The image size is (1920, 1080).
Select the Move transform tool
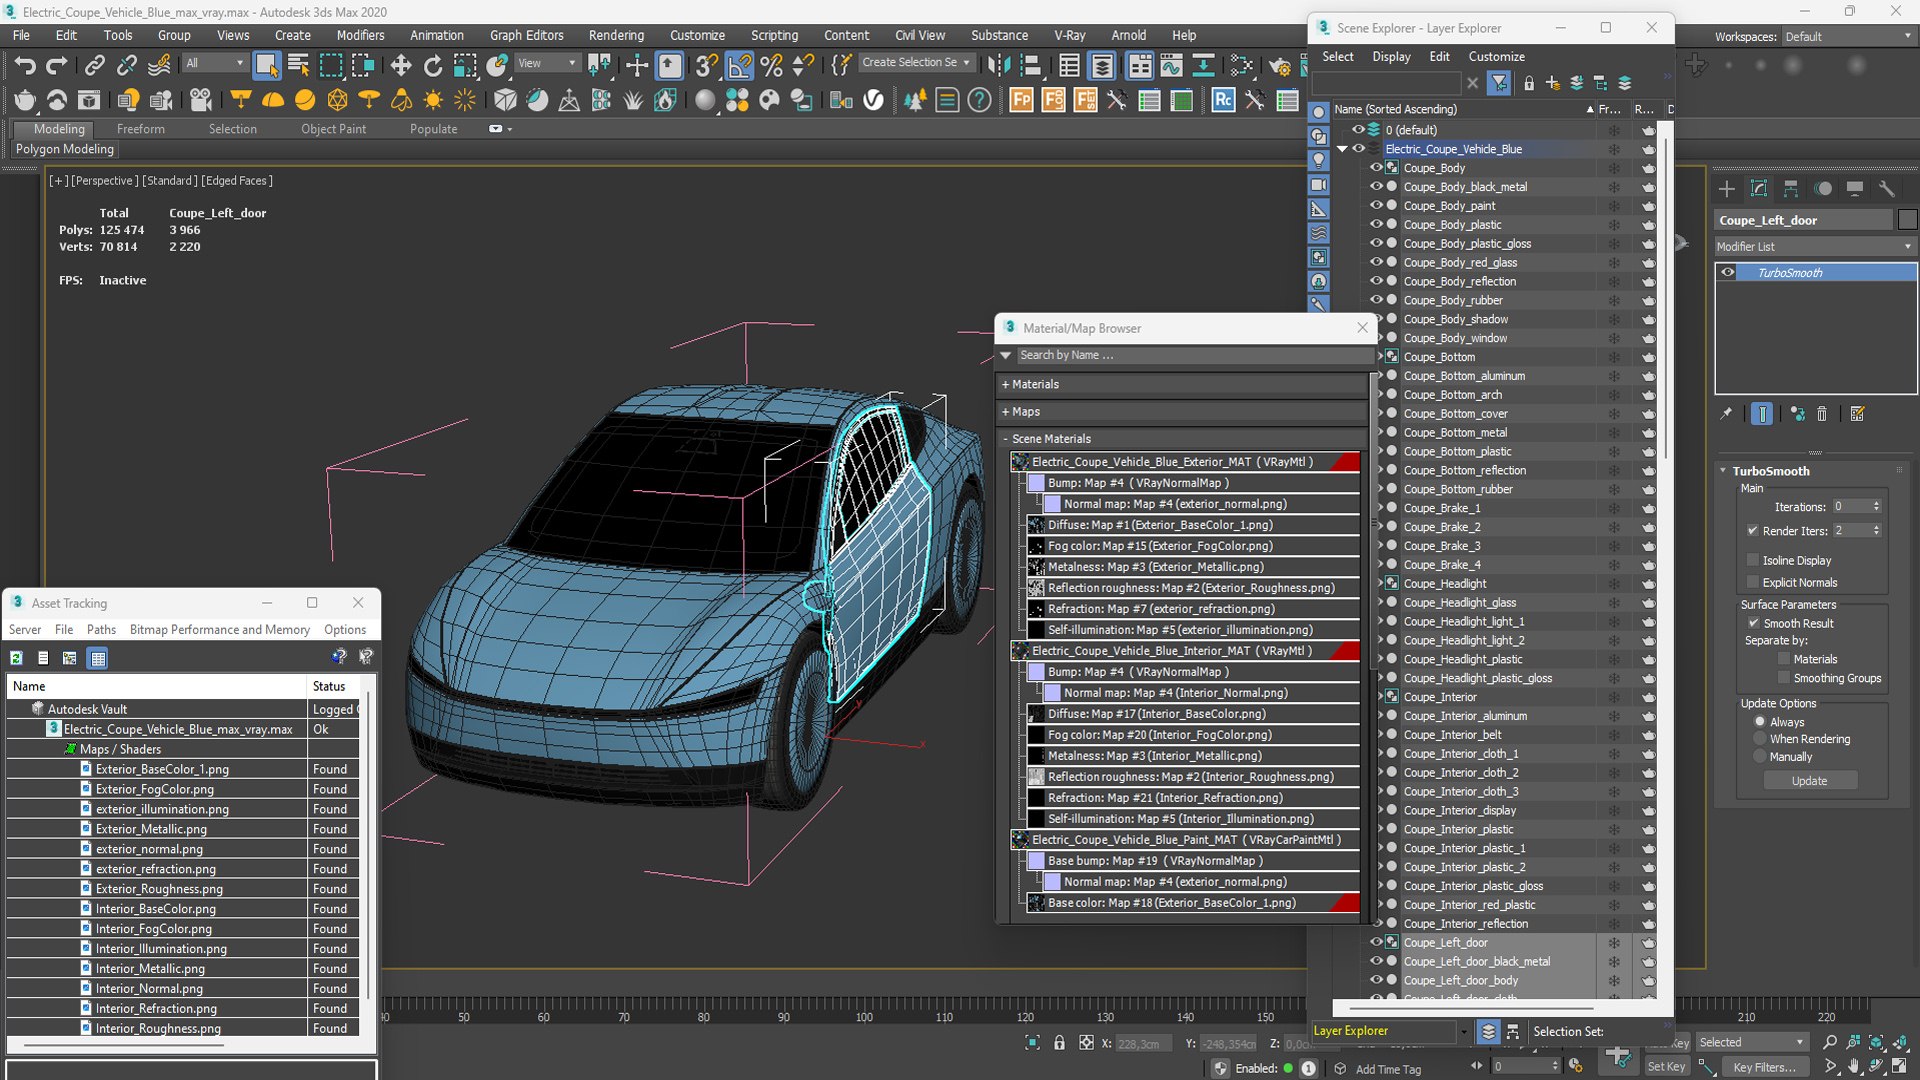(400, 66)
